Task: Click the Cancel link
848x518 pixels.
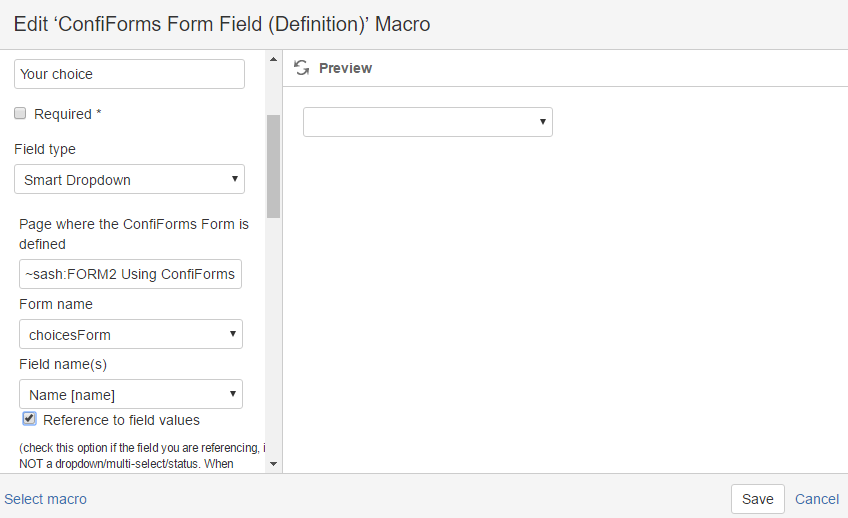Action: click(x=817, y=499)
